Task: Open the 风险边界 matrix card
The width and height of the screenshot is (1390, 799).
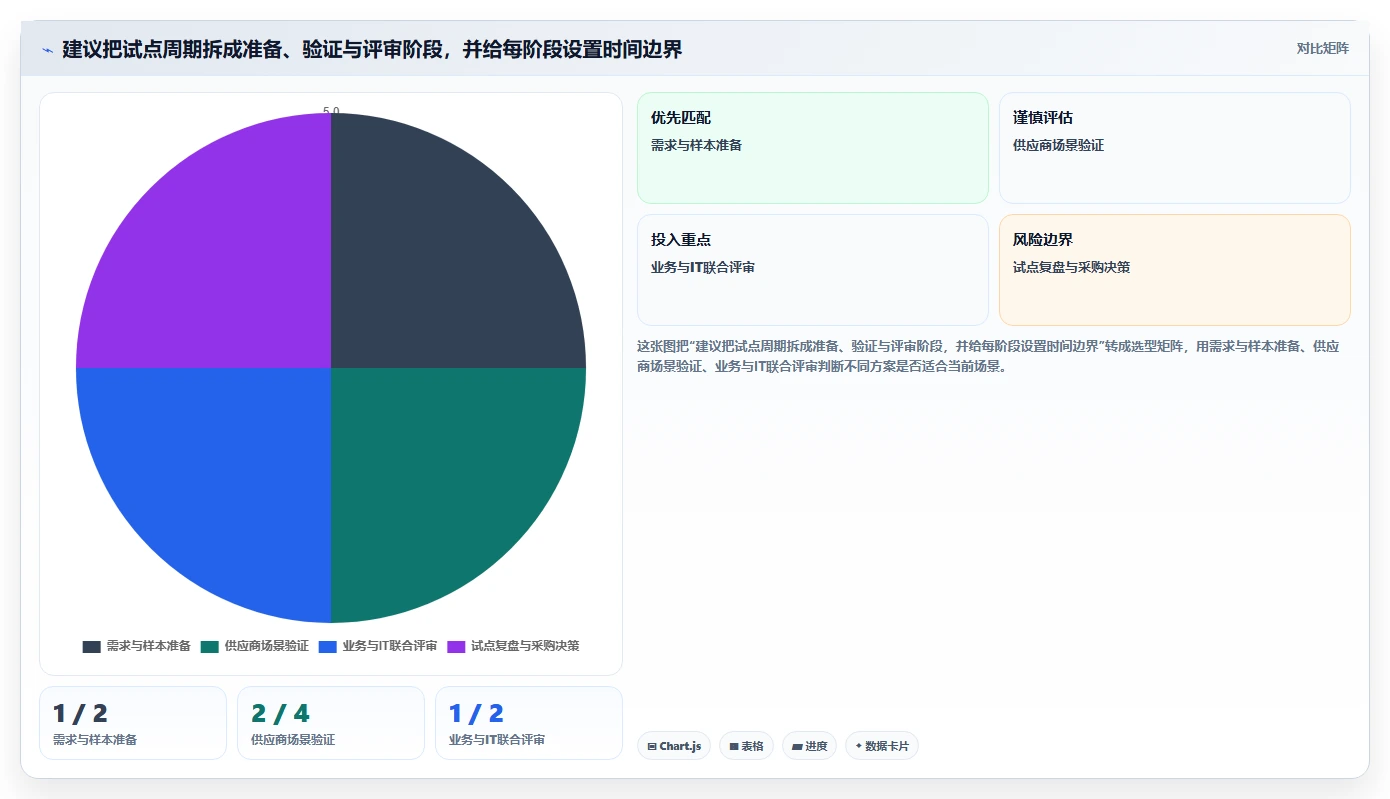Action: coord(1174,270)
